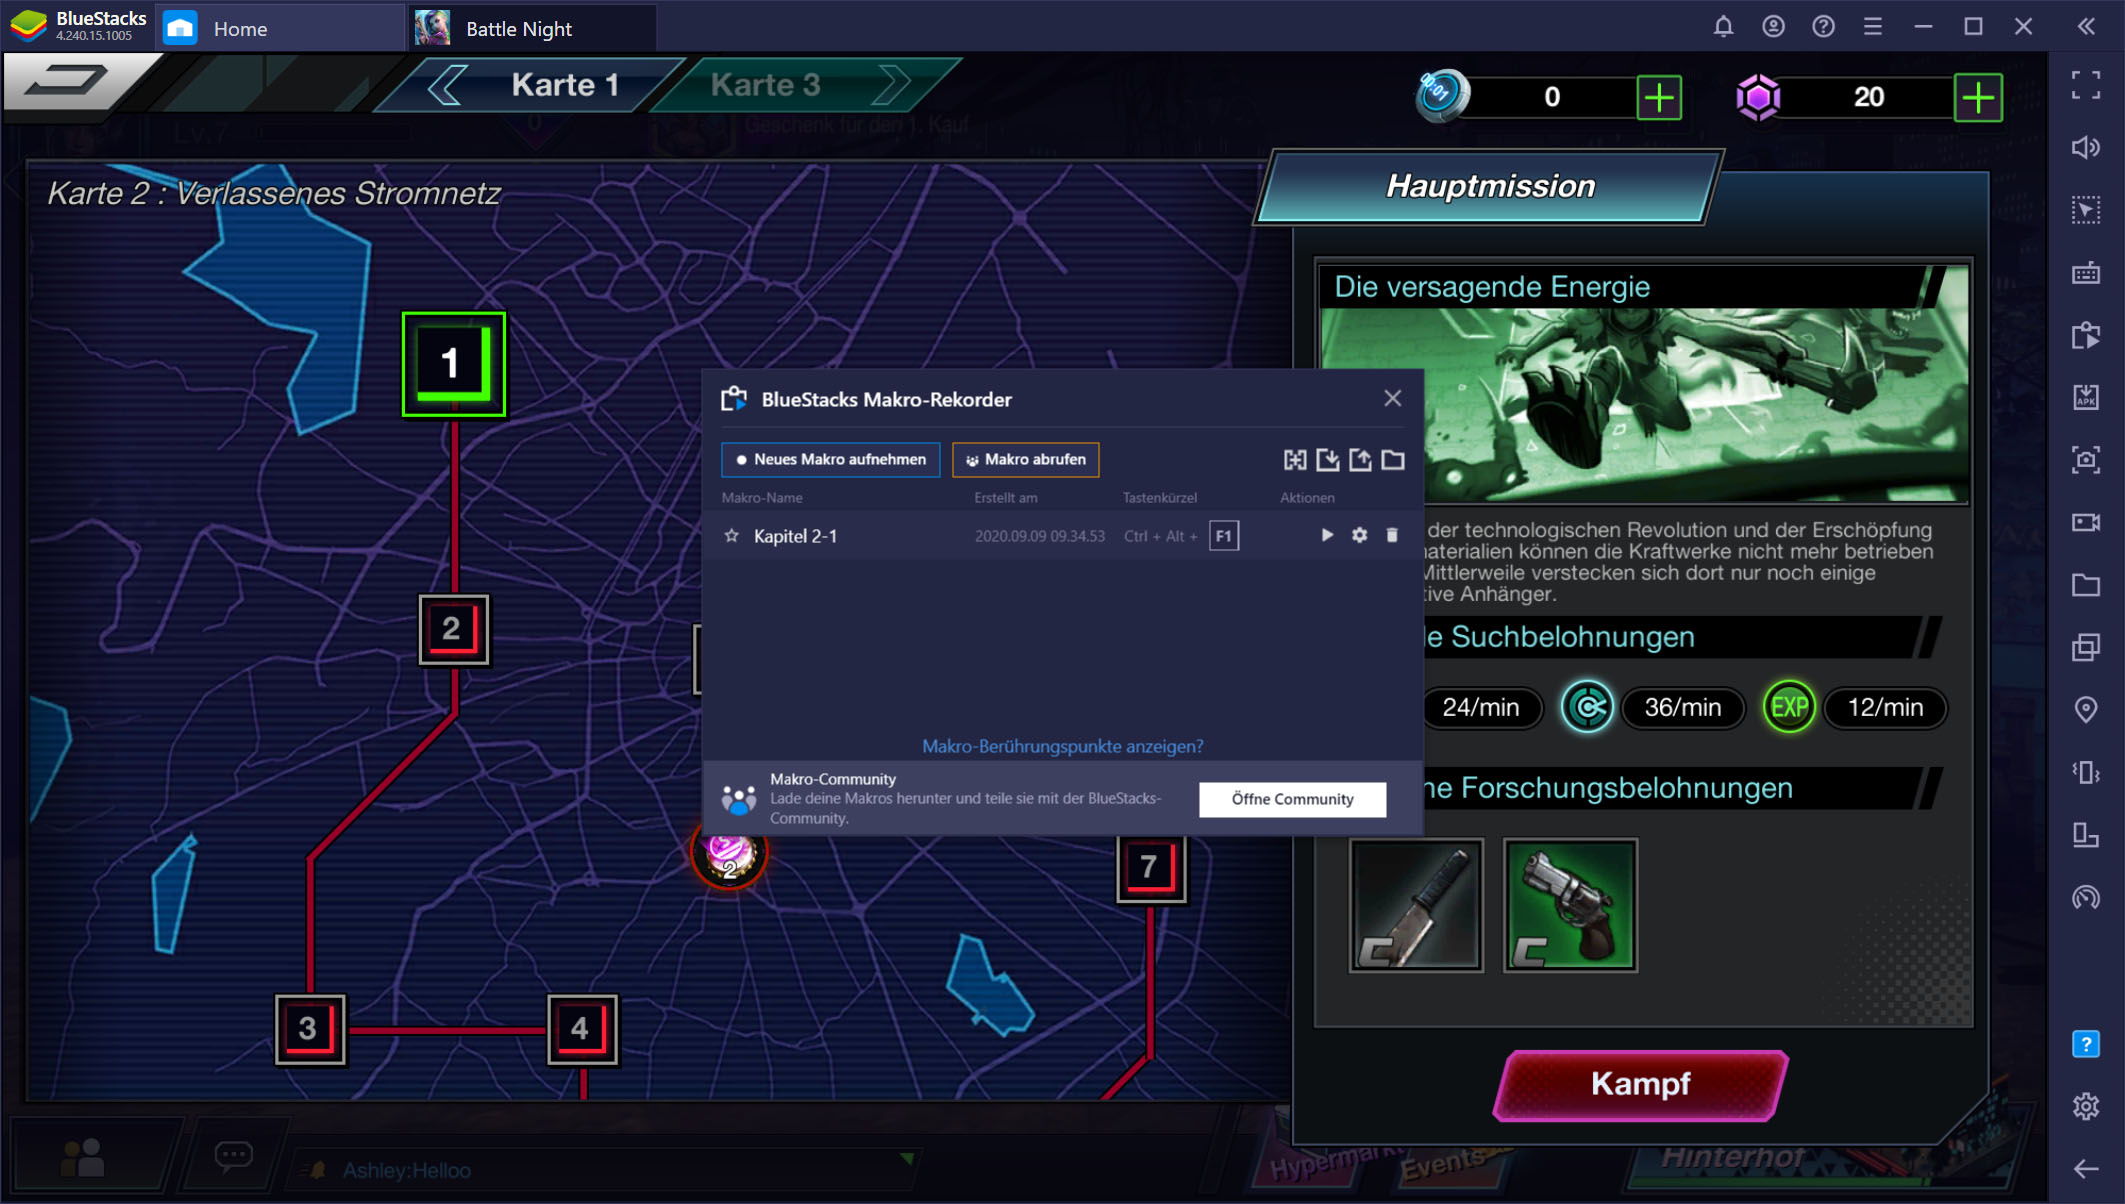The height and width of the screenshot is (1204, 2125).
Task: Open the friends icon at bottom left
Action: tap(83, 1158)
